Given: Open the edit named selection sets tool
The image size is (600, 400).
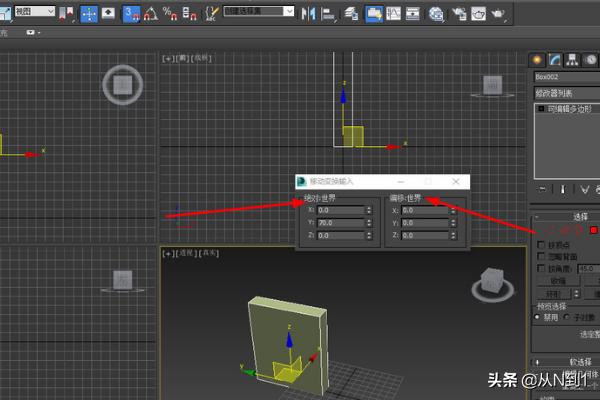Looking at the screenshot, I should [212, 14].
